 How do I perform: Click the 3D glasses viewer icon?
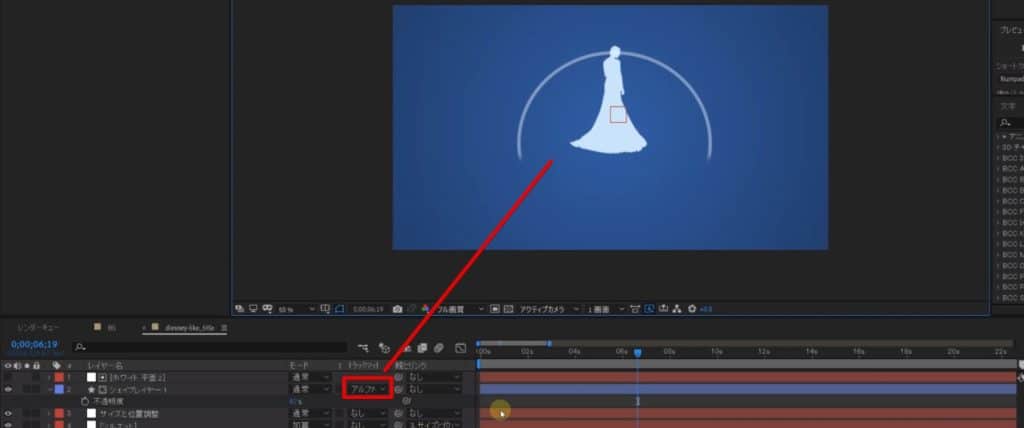click(268, 308)
